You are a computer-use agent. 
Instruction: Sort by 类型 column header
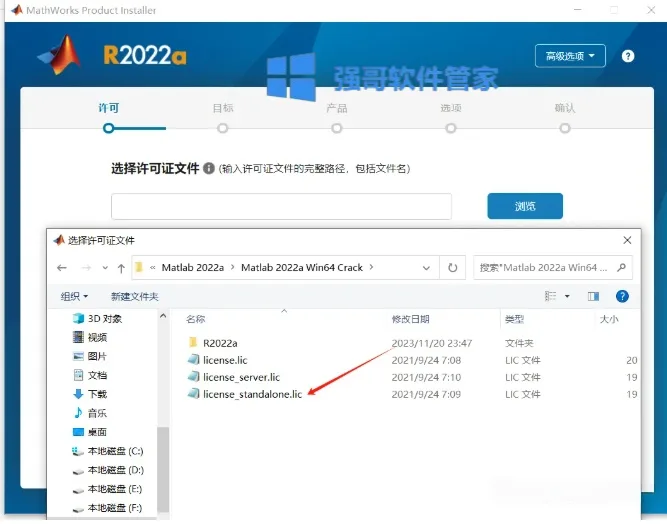coord(514,319)
